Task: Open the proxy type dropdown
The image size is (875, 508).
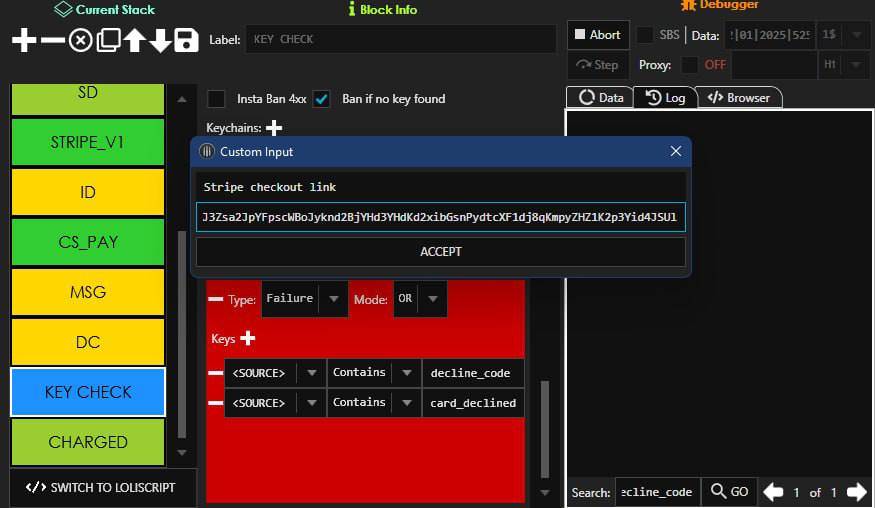Action: click(x=857, y=65)
